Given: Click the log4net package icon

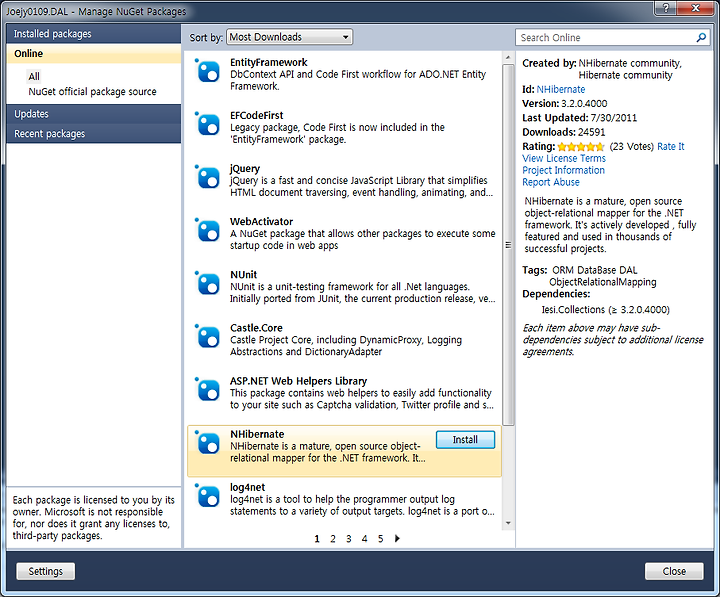Looking at the screenshot, I should pos(208,496).
